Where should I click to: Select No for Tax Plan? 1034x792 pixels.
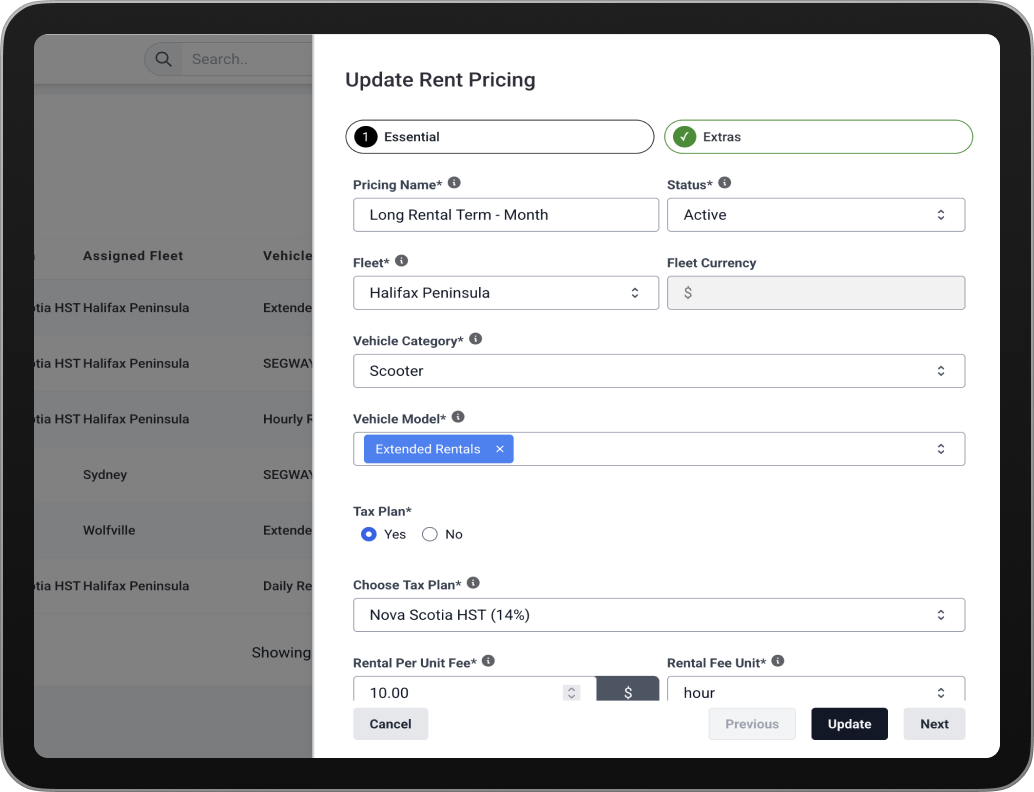point(430,534)
